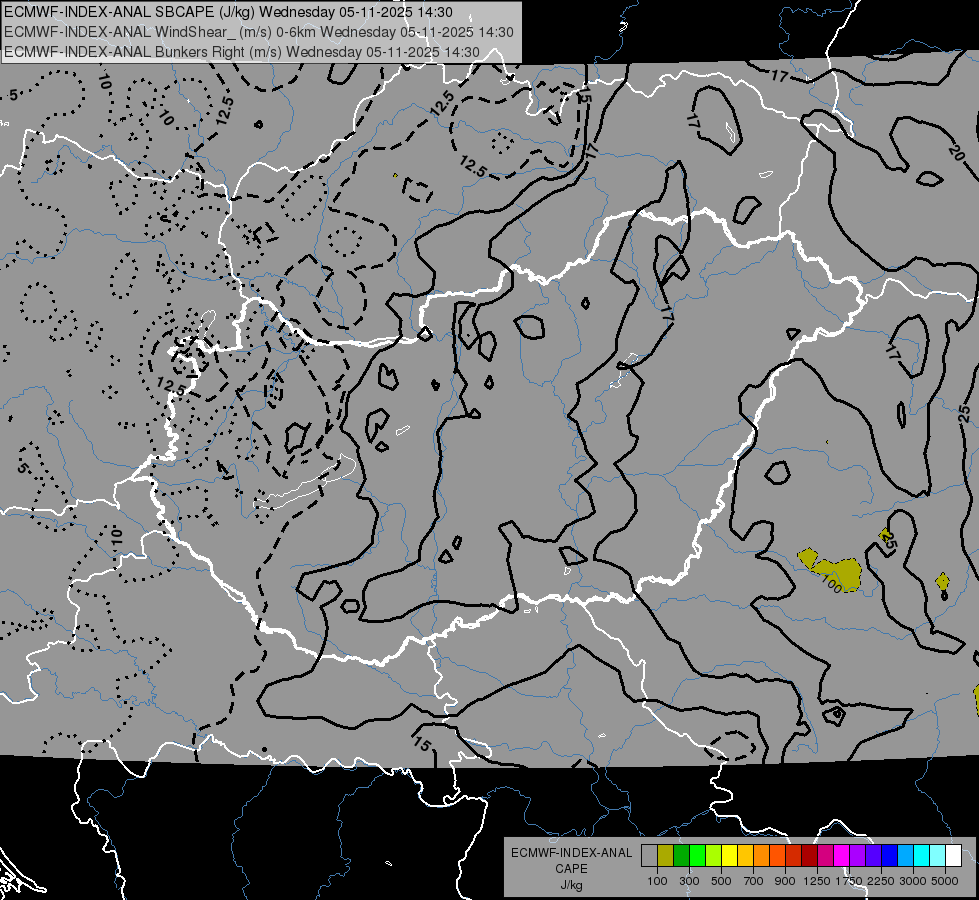Click the pure yellow legend swatch
Screen dimensions: 979x900
point(730,855)
